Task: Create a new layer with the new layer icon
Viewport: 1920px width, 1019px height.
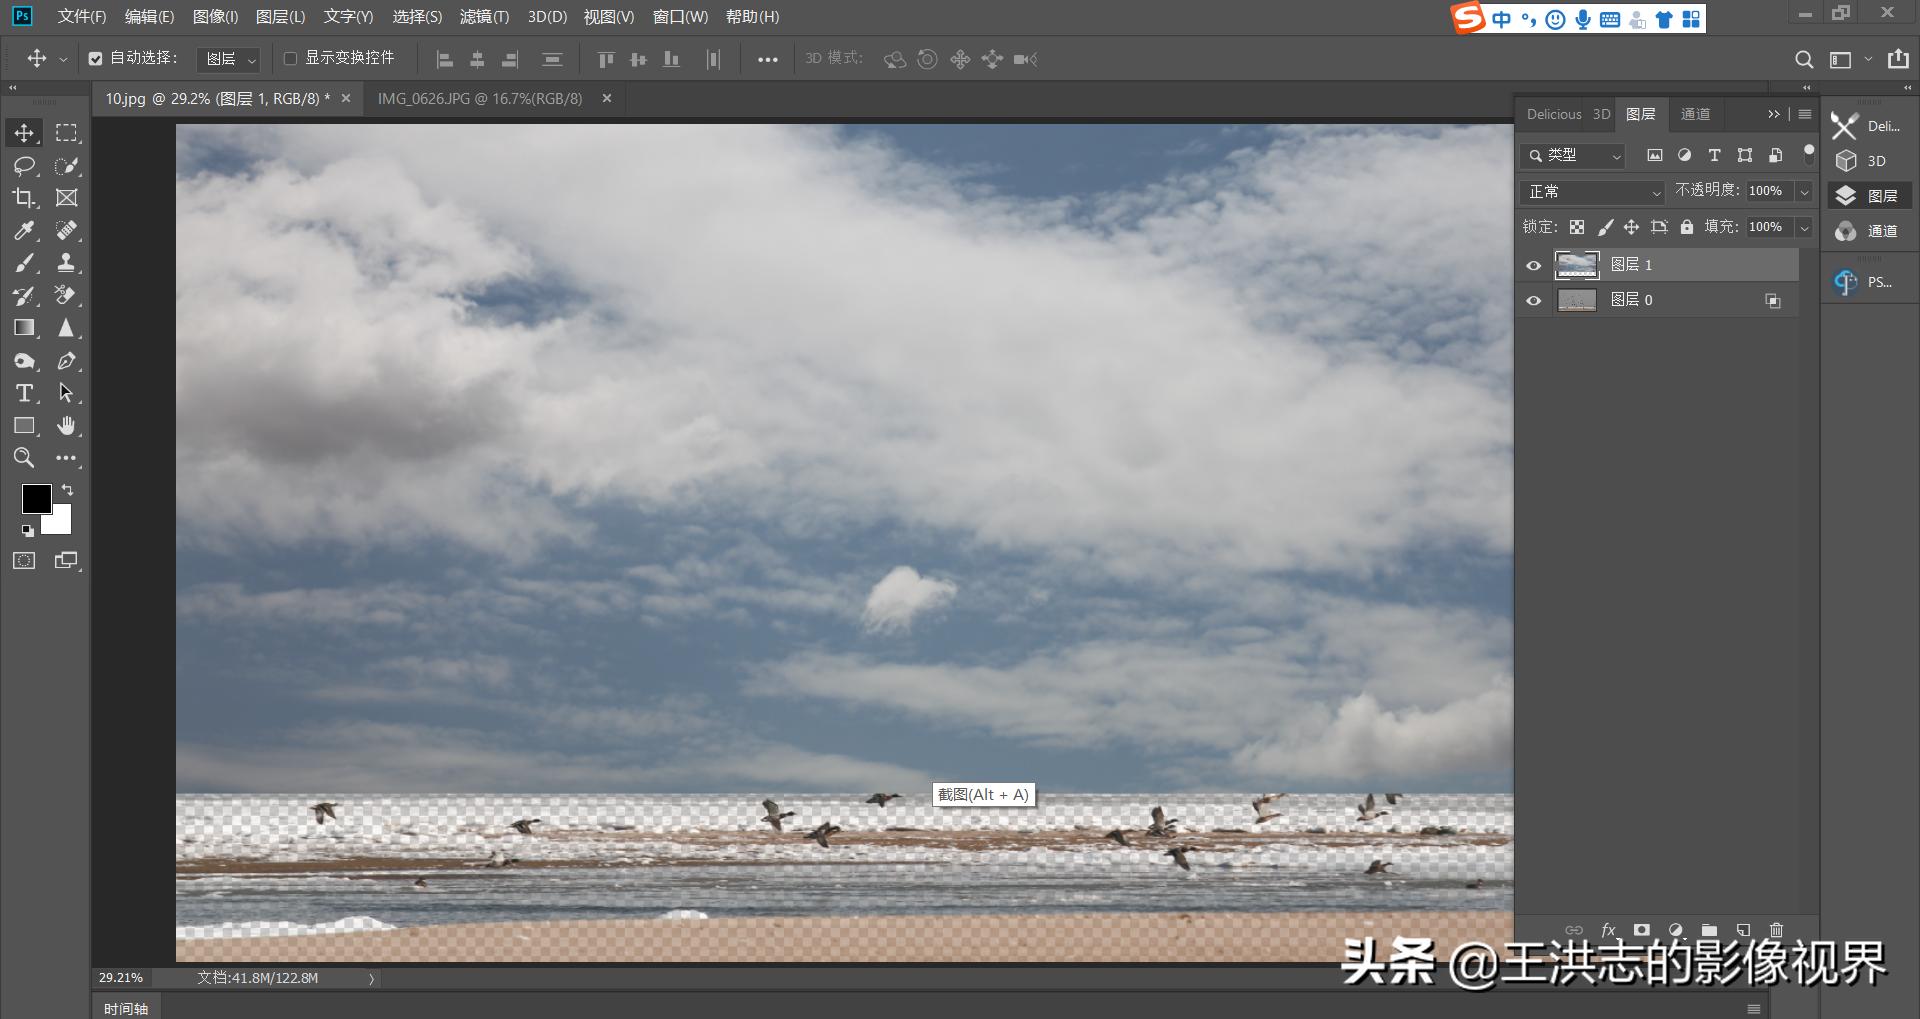Action: coord(1743,930)
